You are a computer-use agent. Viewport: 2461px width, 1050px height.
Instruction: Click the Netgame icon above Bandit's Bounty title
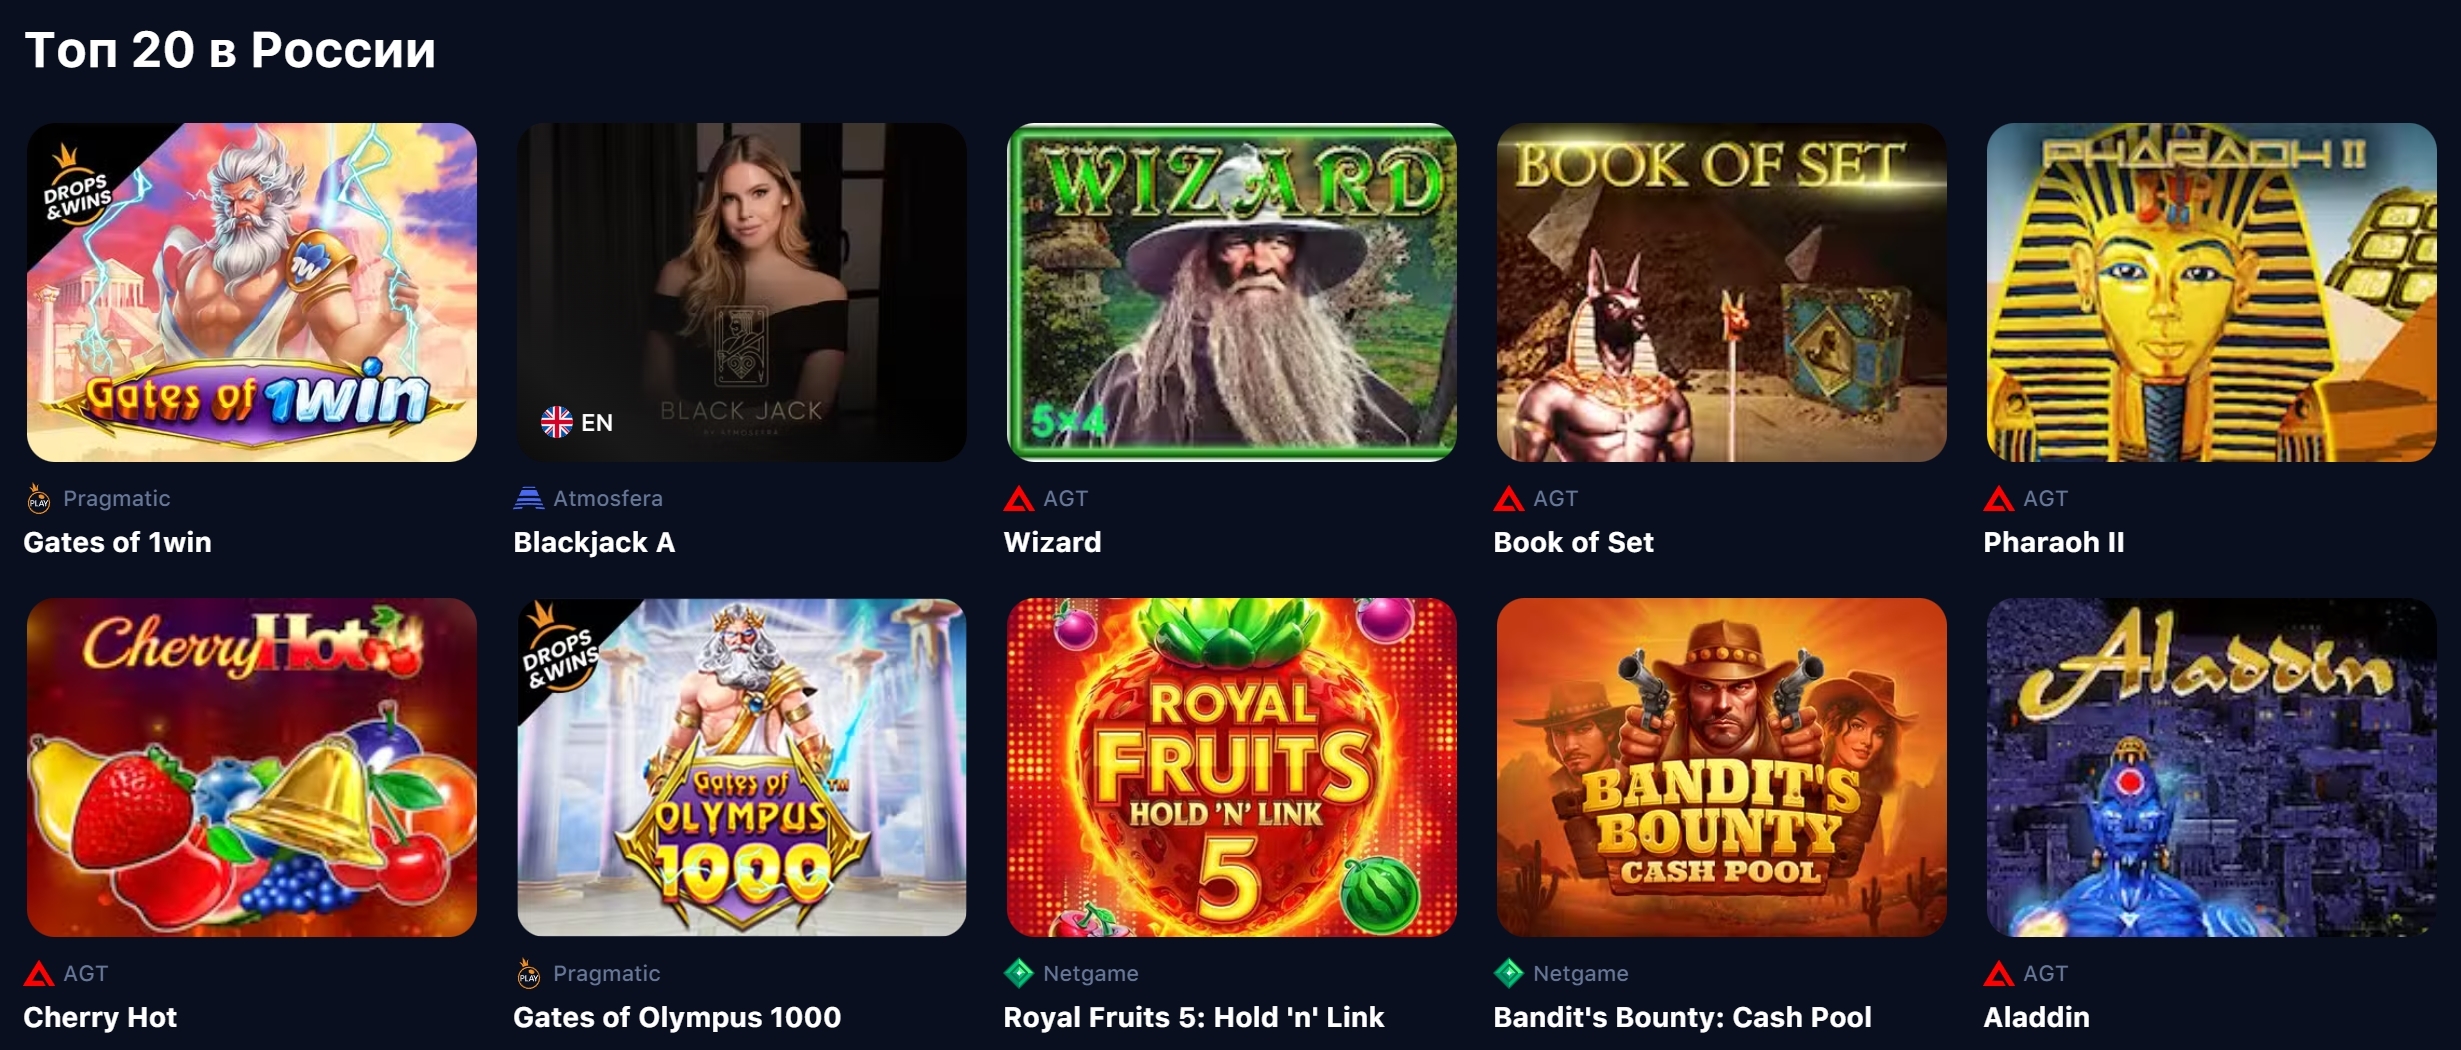tap(1508, 973)
